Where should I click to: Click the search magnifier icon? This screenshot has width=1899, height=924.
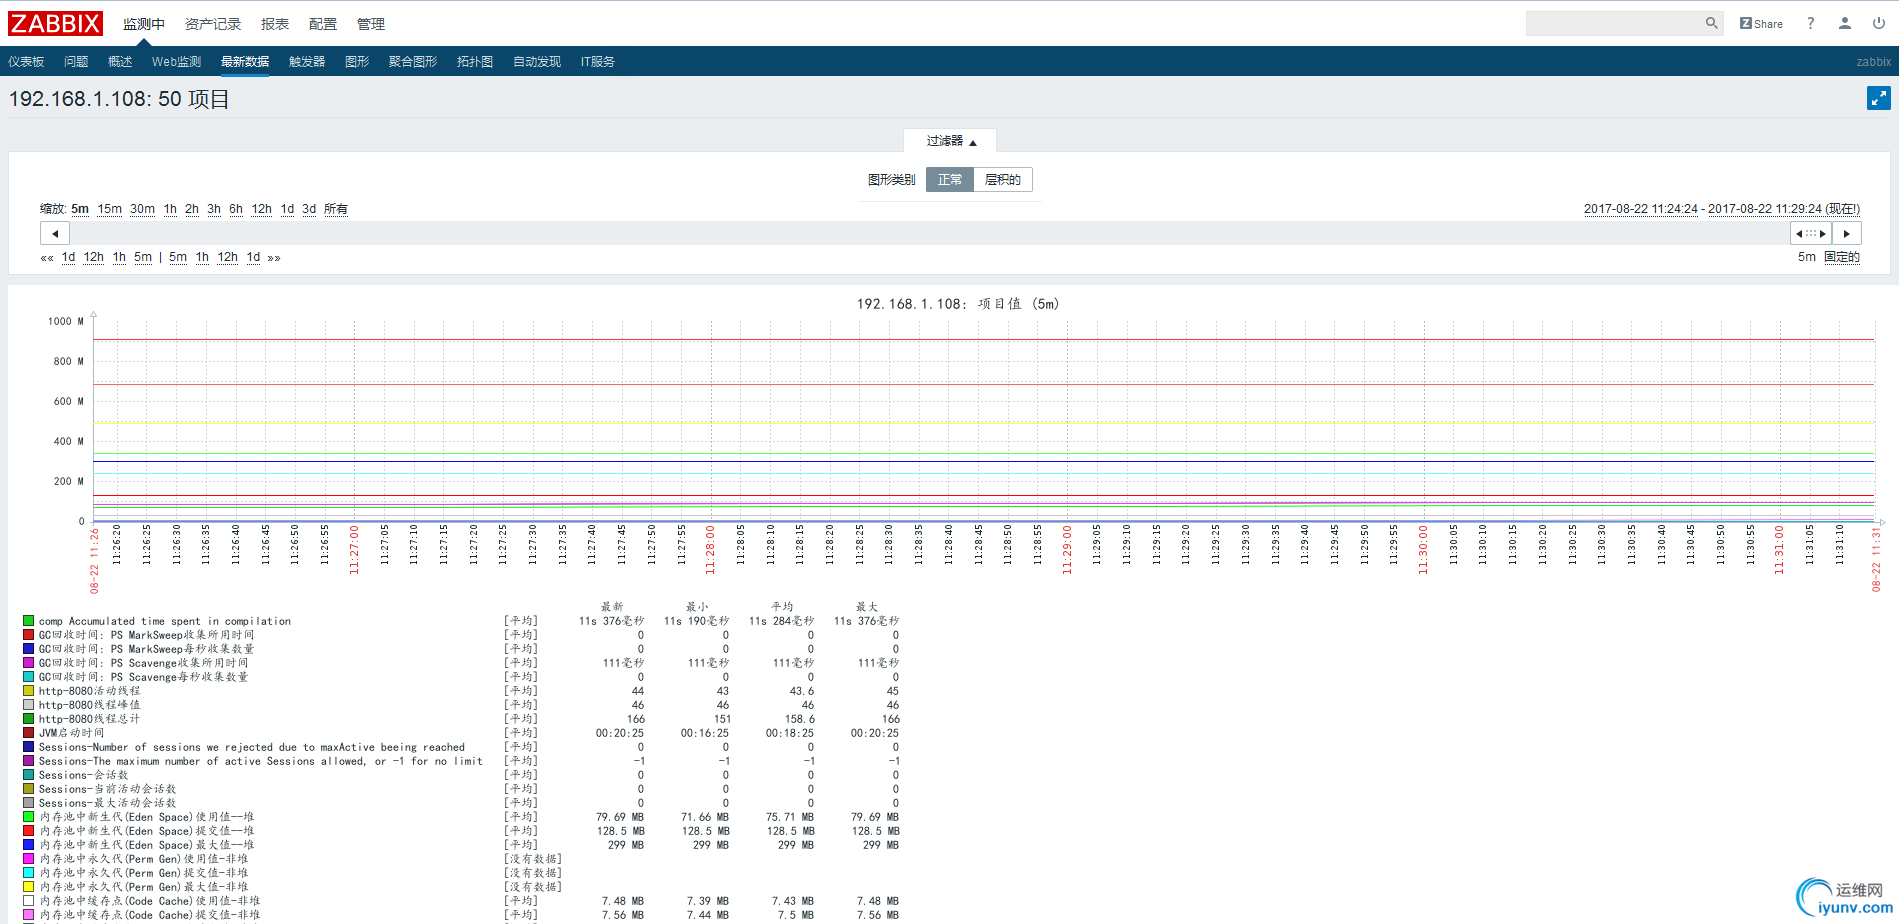(1711, 23)
